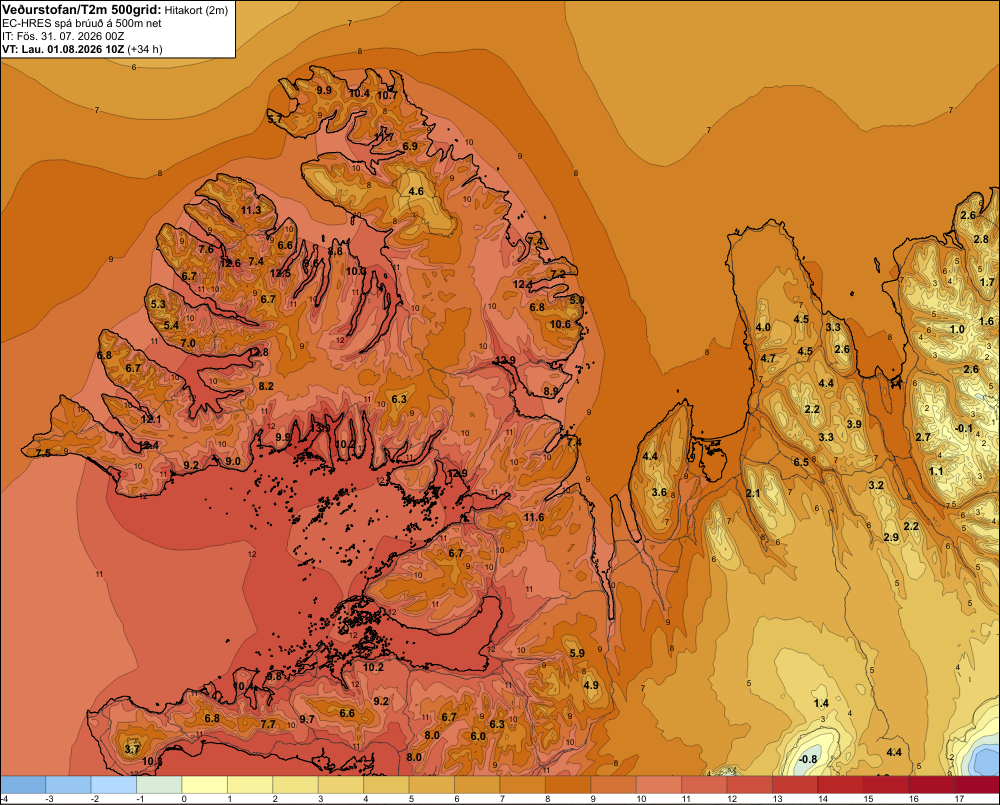Image resolution: width=1000 pixels, height=805 pixels.
Task: Click the 5.3 temperature value
Action: (x=158, y=304)
